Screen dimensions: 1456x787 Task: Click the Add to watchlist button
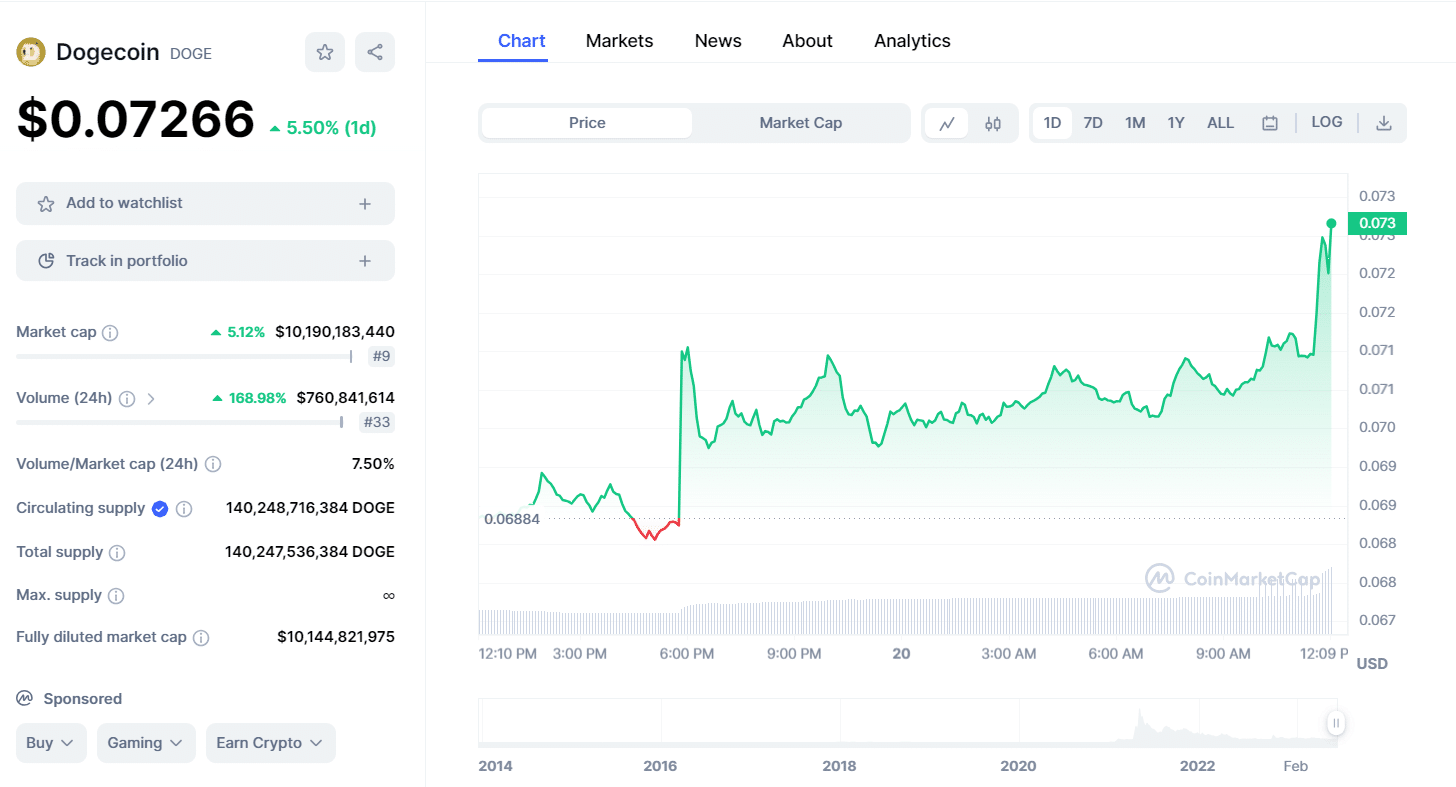coord(205,203)
